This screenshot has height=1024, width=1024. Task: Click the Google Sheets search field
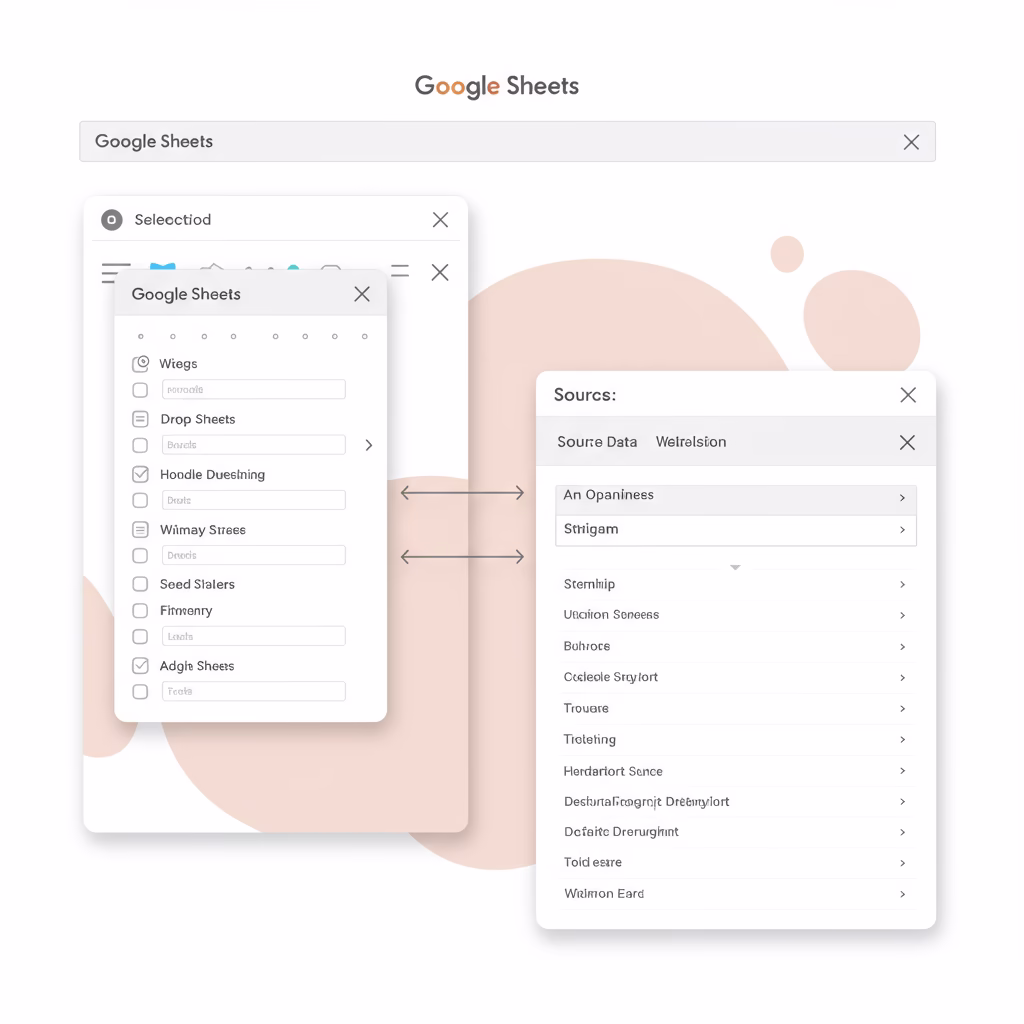point(507,141)
